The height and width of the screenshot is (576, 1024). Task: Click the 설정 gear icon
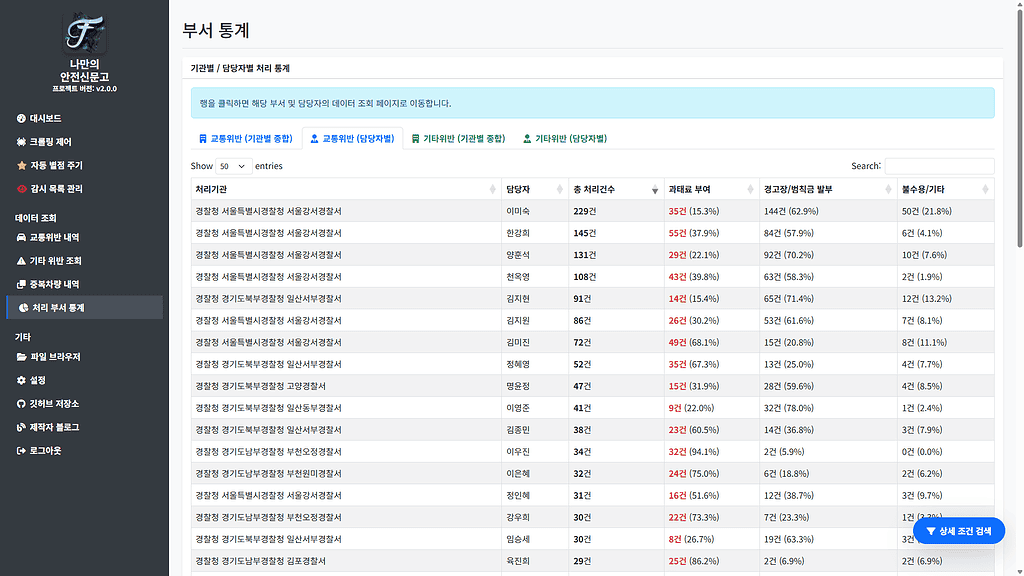(x=21, y=381)
